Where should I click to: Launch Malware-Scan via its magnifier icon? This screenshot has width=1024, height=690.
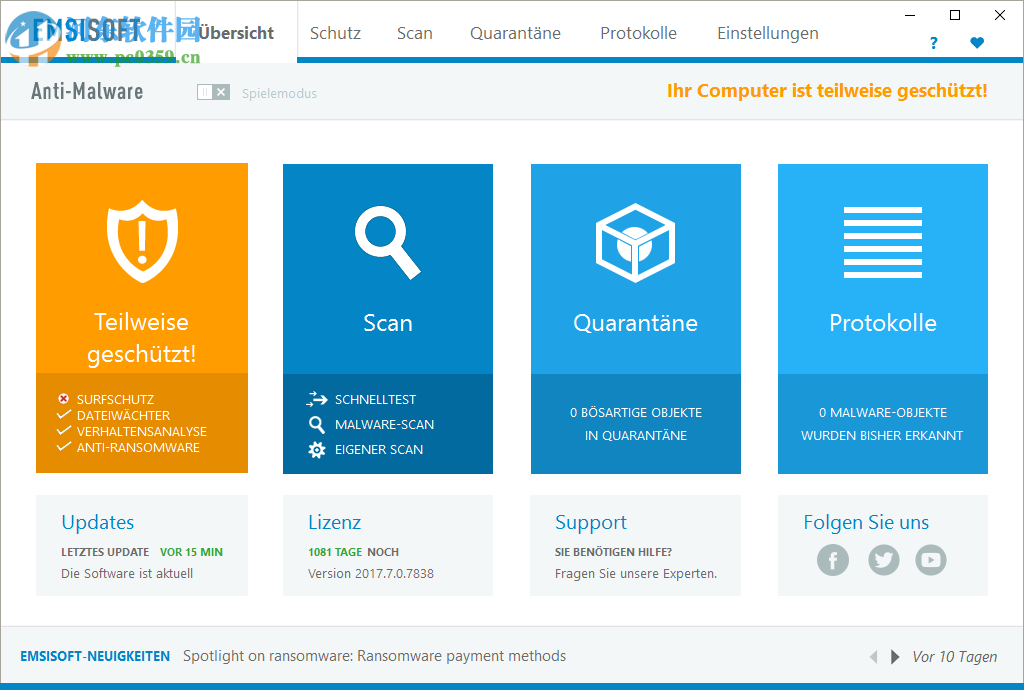point(316,424)
